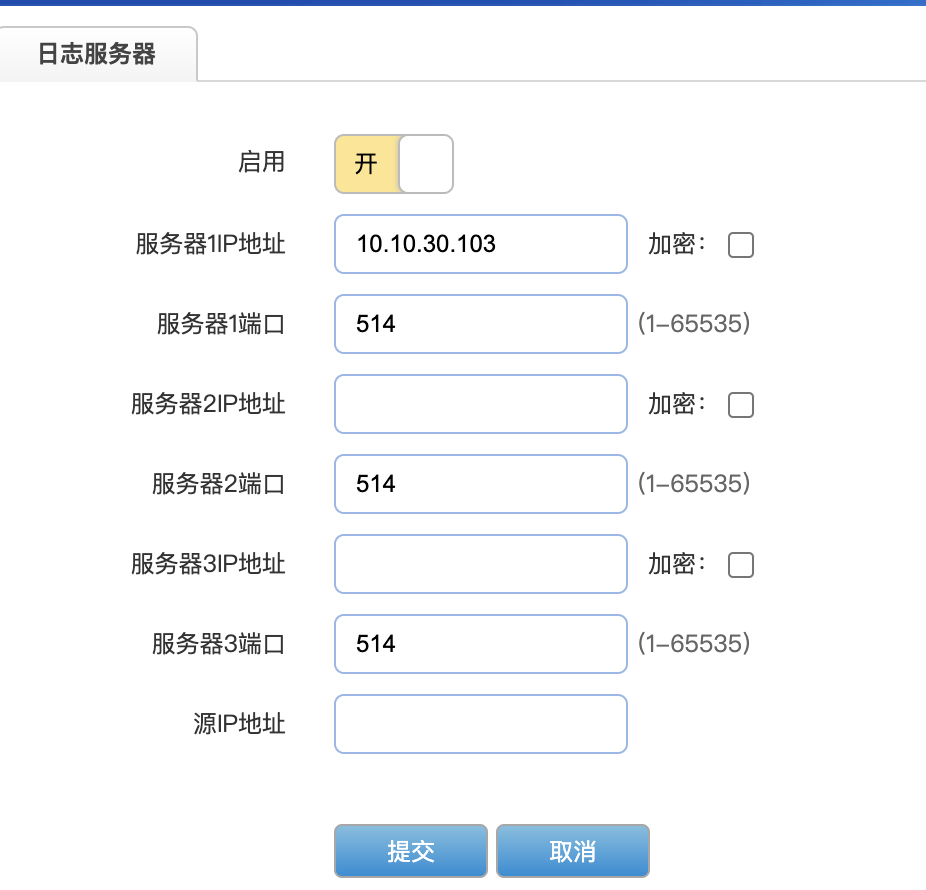Click the 源IP地址 label text

(x=239, y=724)
